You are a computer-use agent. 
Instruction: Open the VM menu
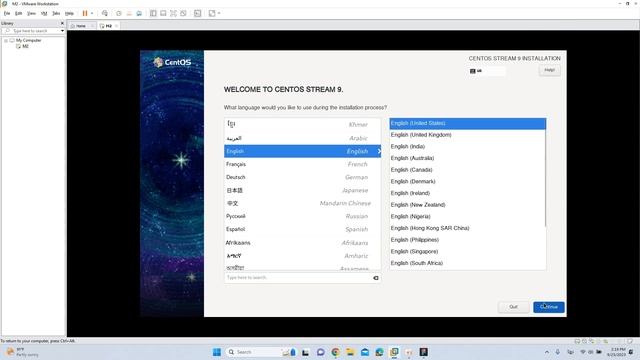pyautogui.click(x=44, y=13)
